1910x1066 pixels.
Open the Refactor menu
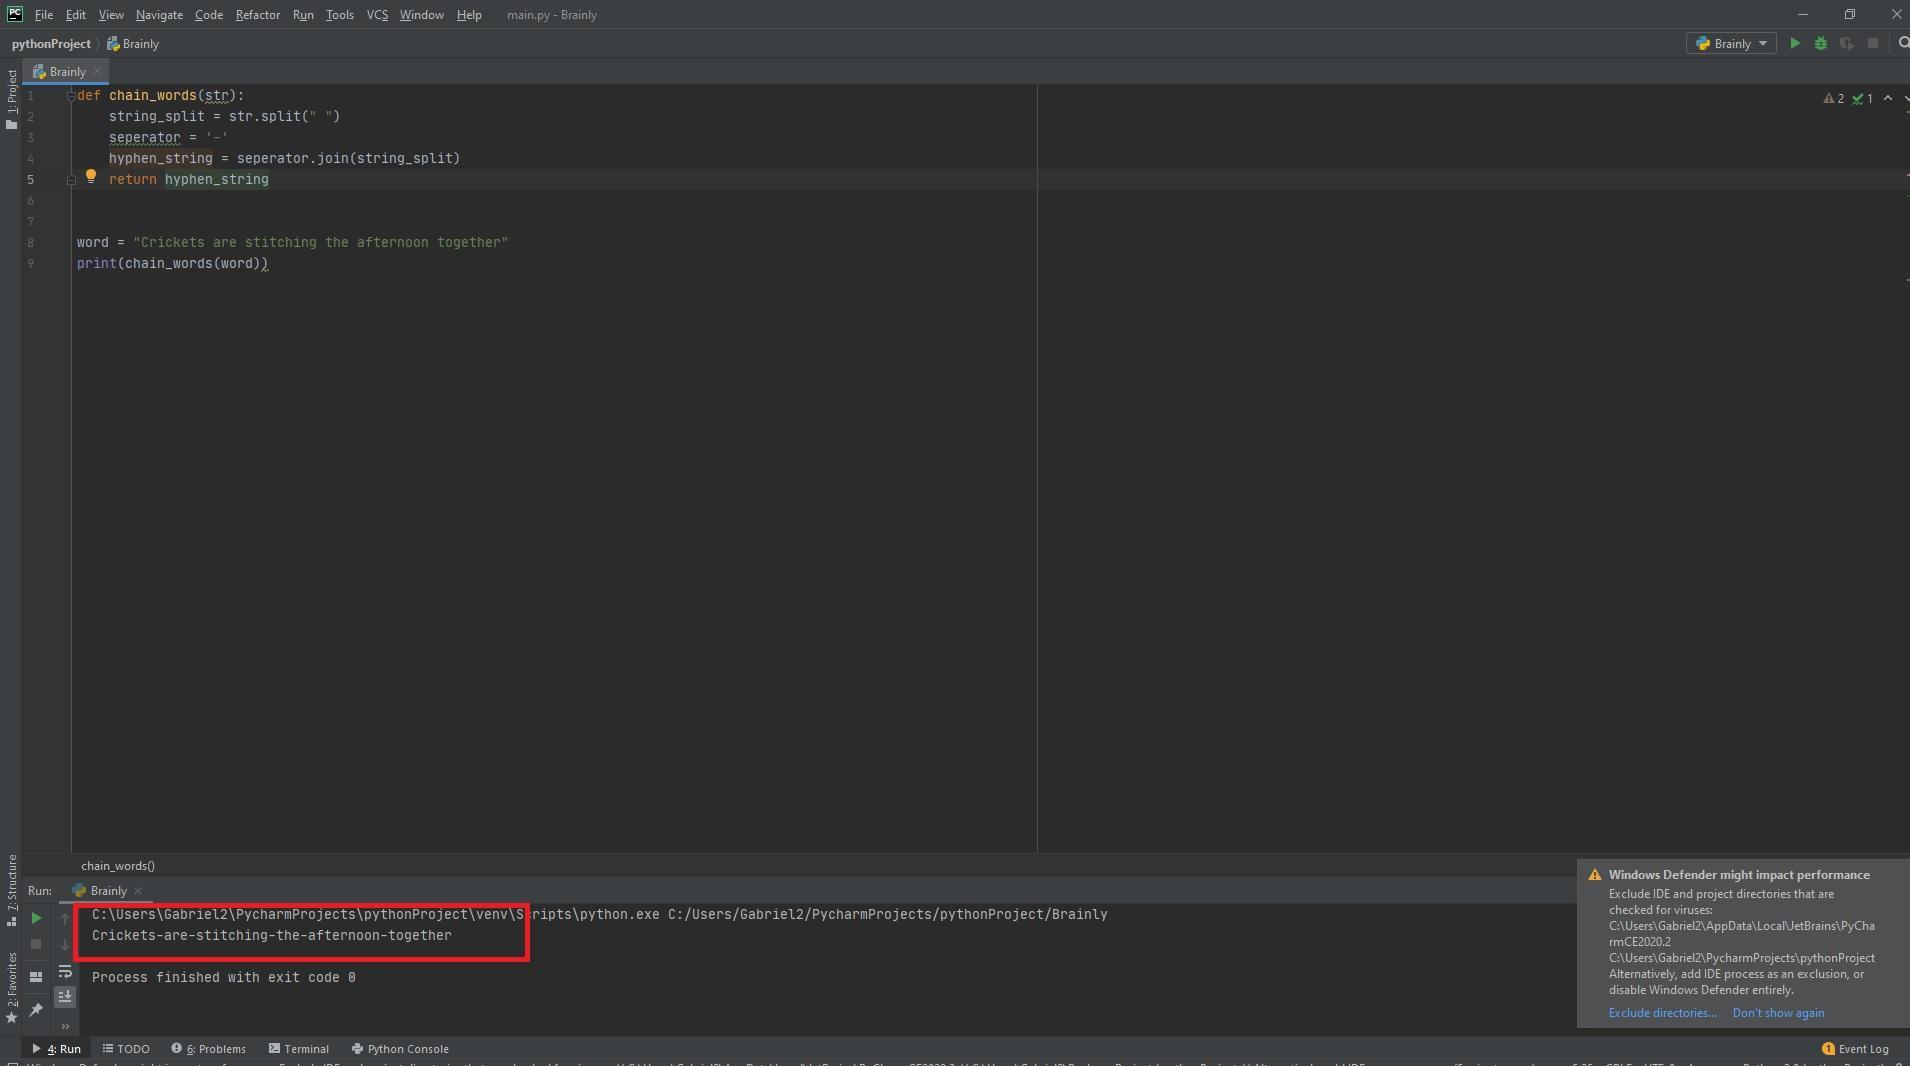point(257,15)
